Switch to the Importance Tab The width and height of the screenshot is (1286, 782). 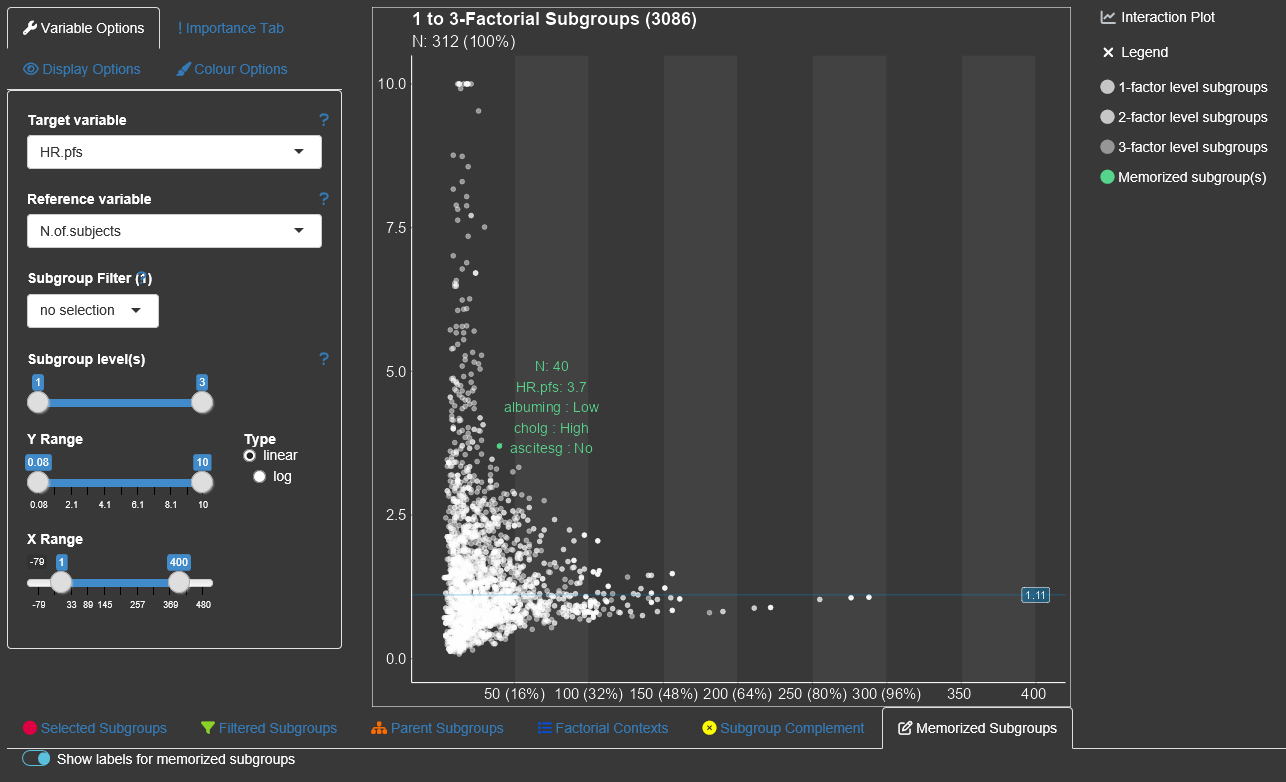pos(230,28)
